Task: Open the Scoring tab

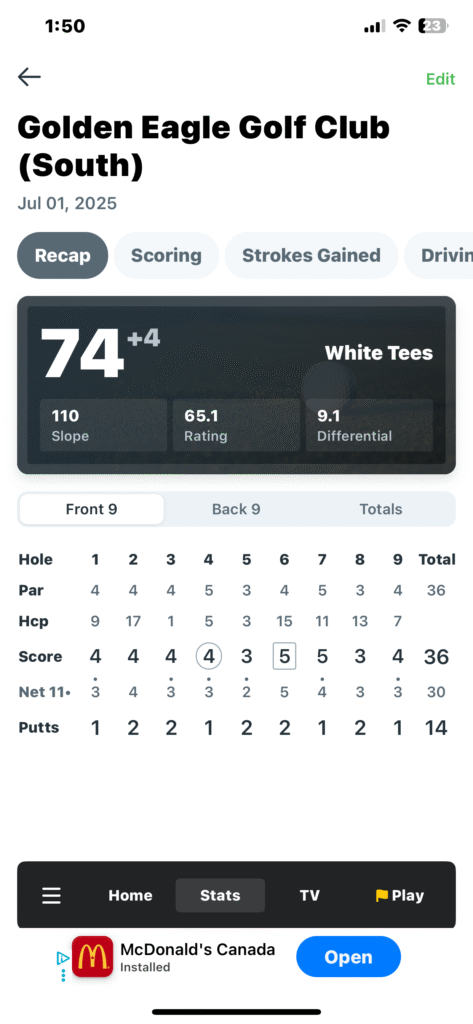Action: (x=166, y=255)
